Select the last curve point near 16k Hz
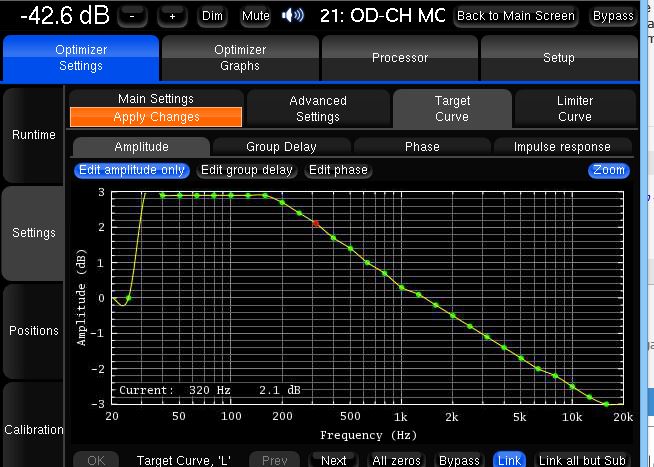Screen dimensions: 654x467 pyautogui.click(x=606, y=404)
